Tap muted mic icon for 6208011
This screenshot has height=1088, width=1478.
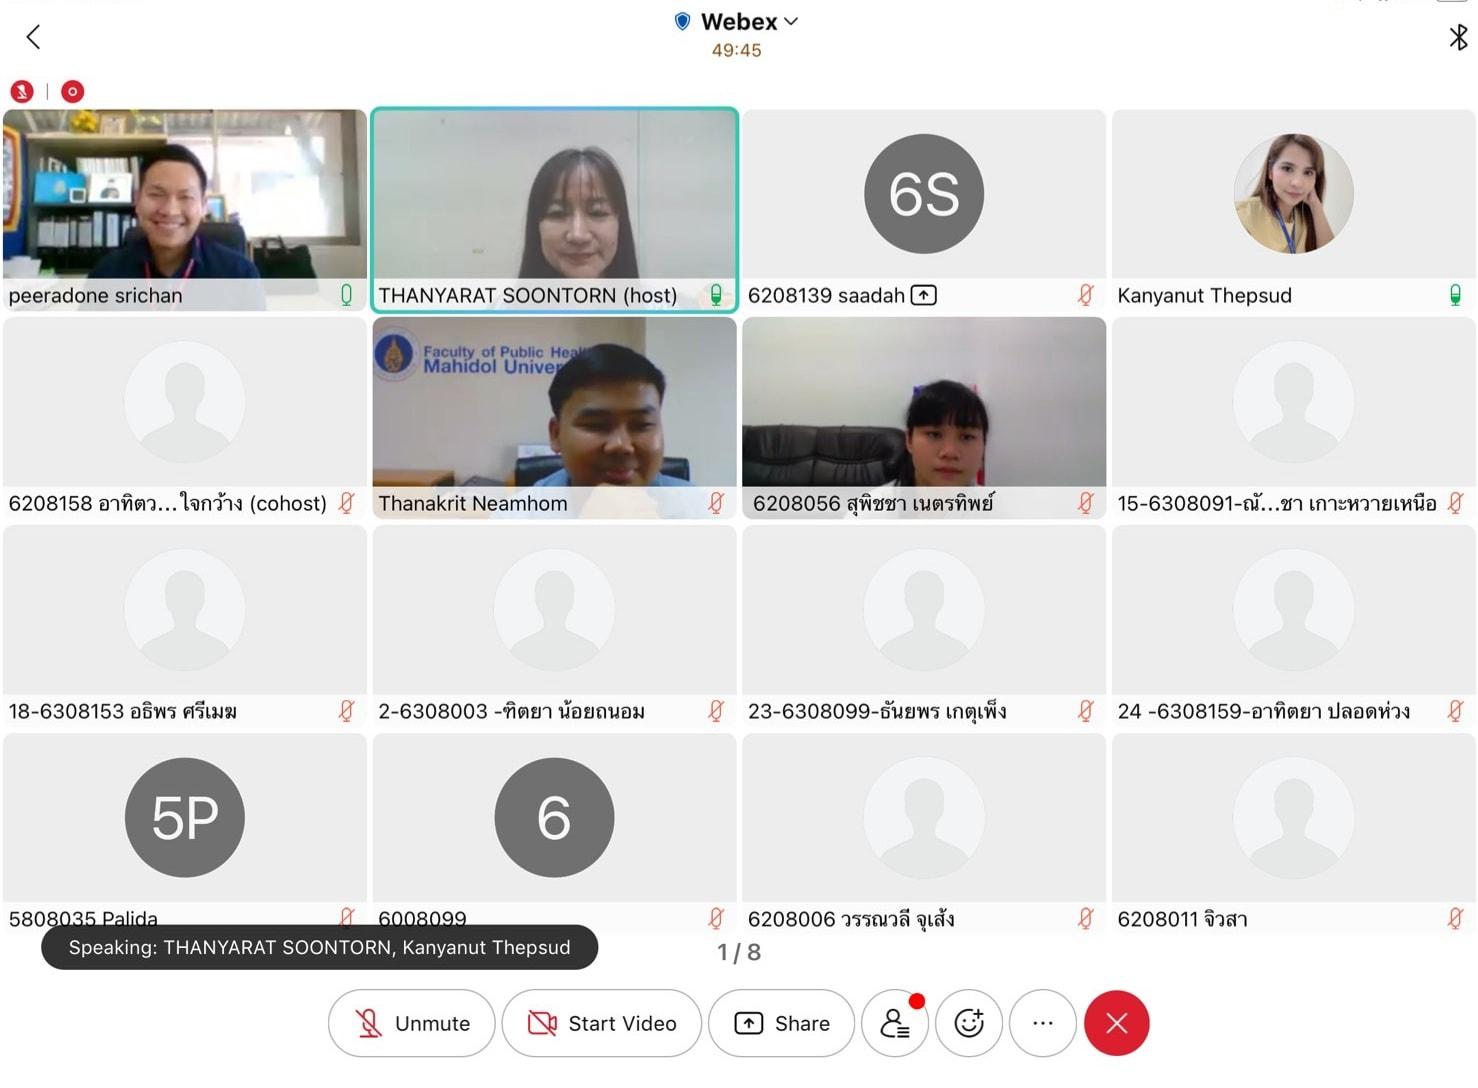pyautogui.click(x=1455, y=918)
